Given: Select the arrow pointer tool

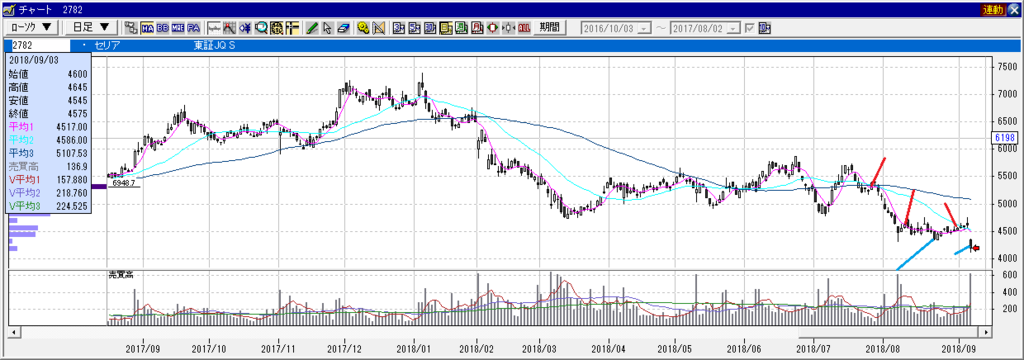Looking at the screenshot, I should (x=328, y=27).
